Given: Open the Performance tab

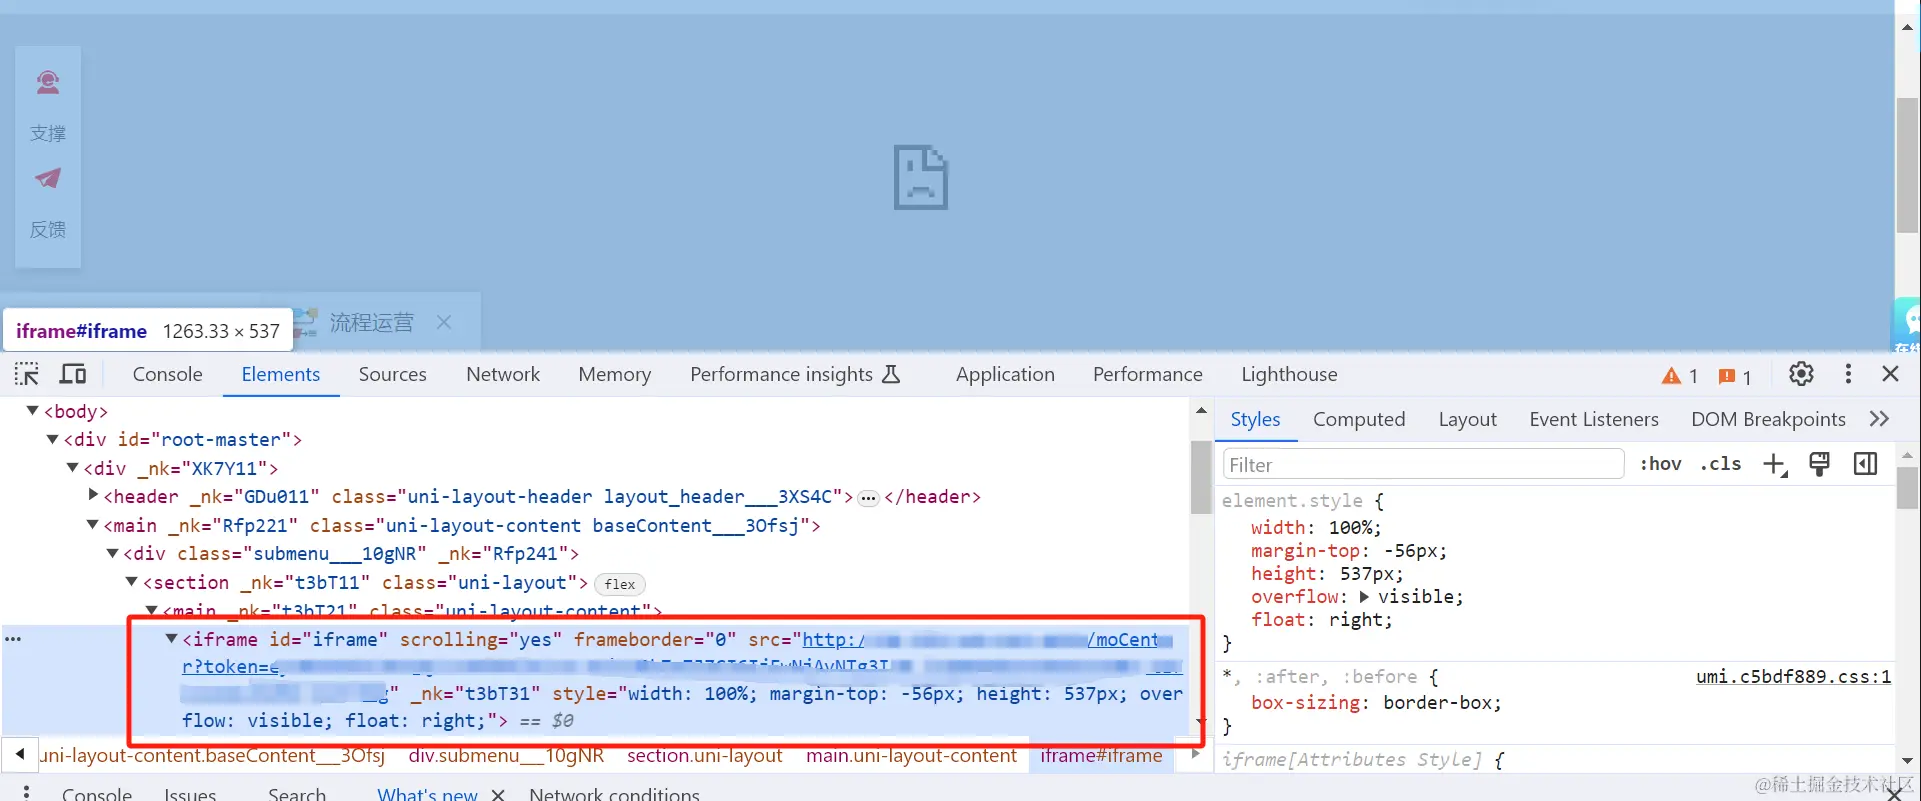Looking at the screenshot, I should pyautogui.click(x=1148, y=374).
